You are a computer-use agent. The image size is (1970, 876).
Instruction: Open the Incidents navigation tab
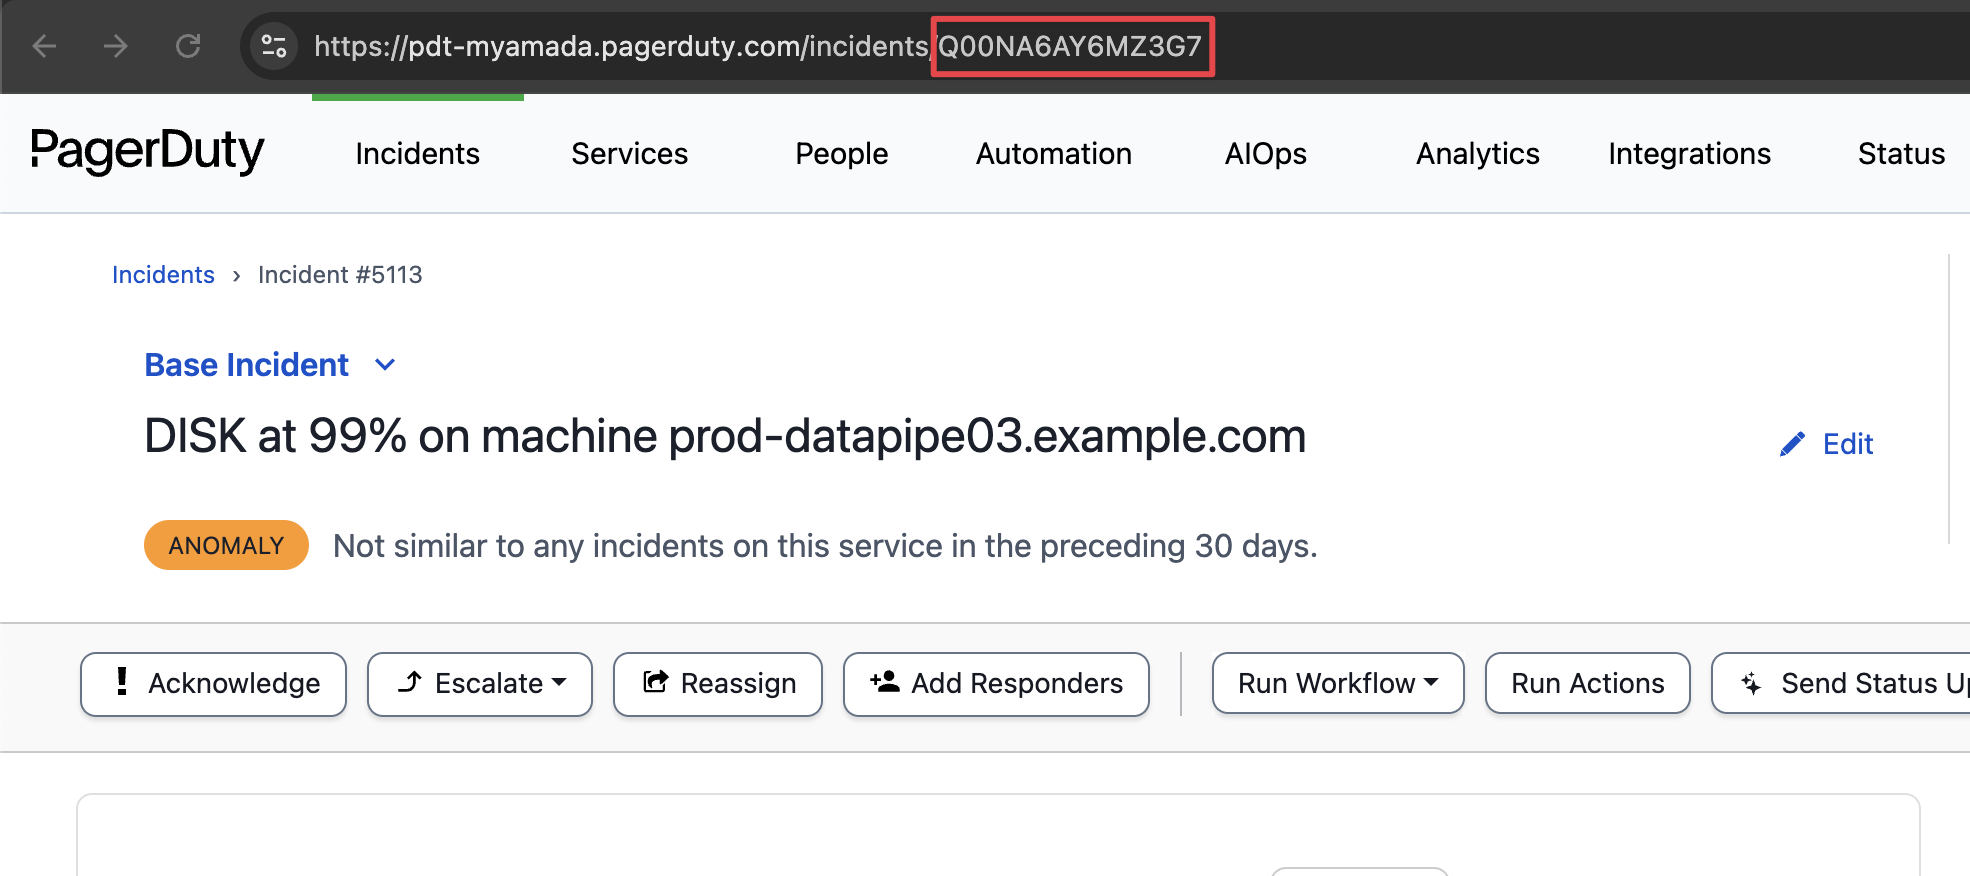pos(418,154)
